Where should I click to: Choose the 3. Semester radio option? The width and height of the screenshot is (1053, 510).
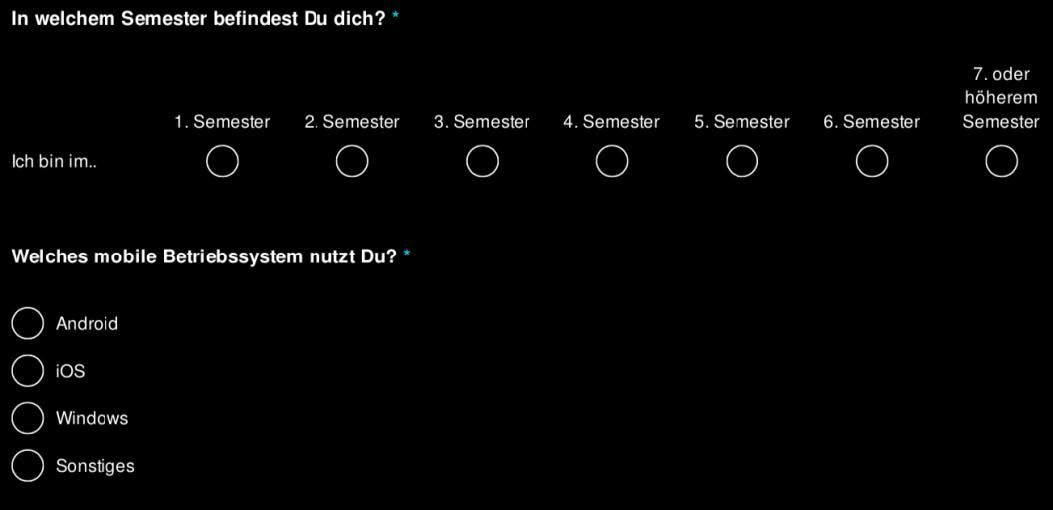tap(482, 161)
